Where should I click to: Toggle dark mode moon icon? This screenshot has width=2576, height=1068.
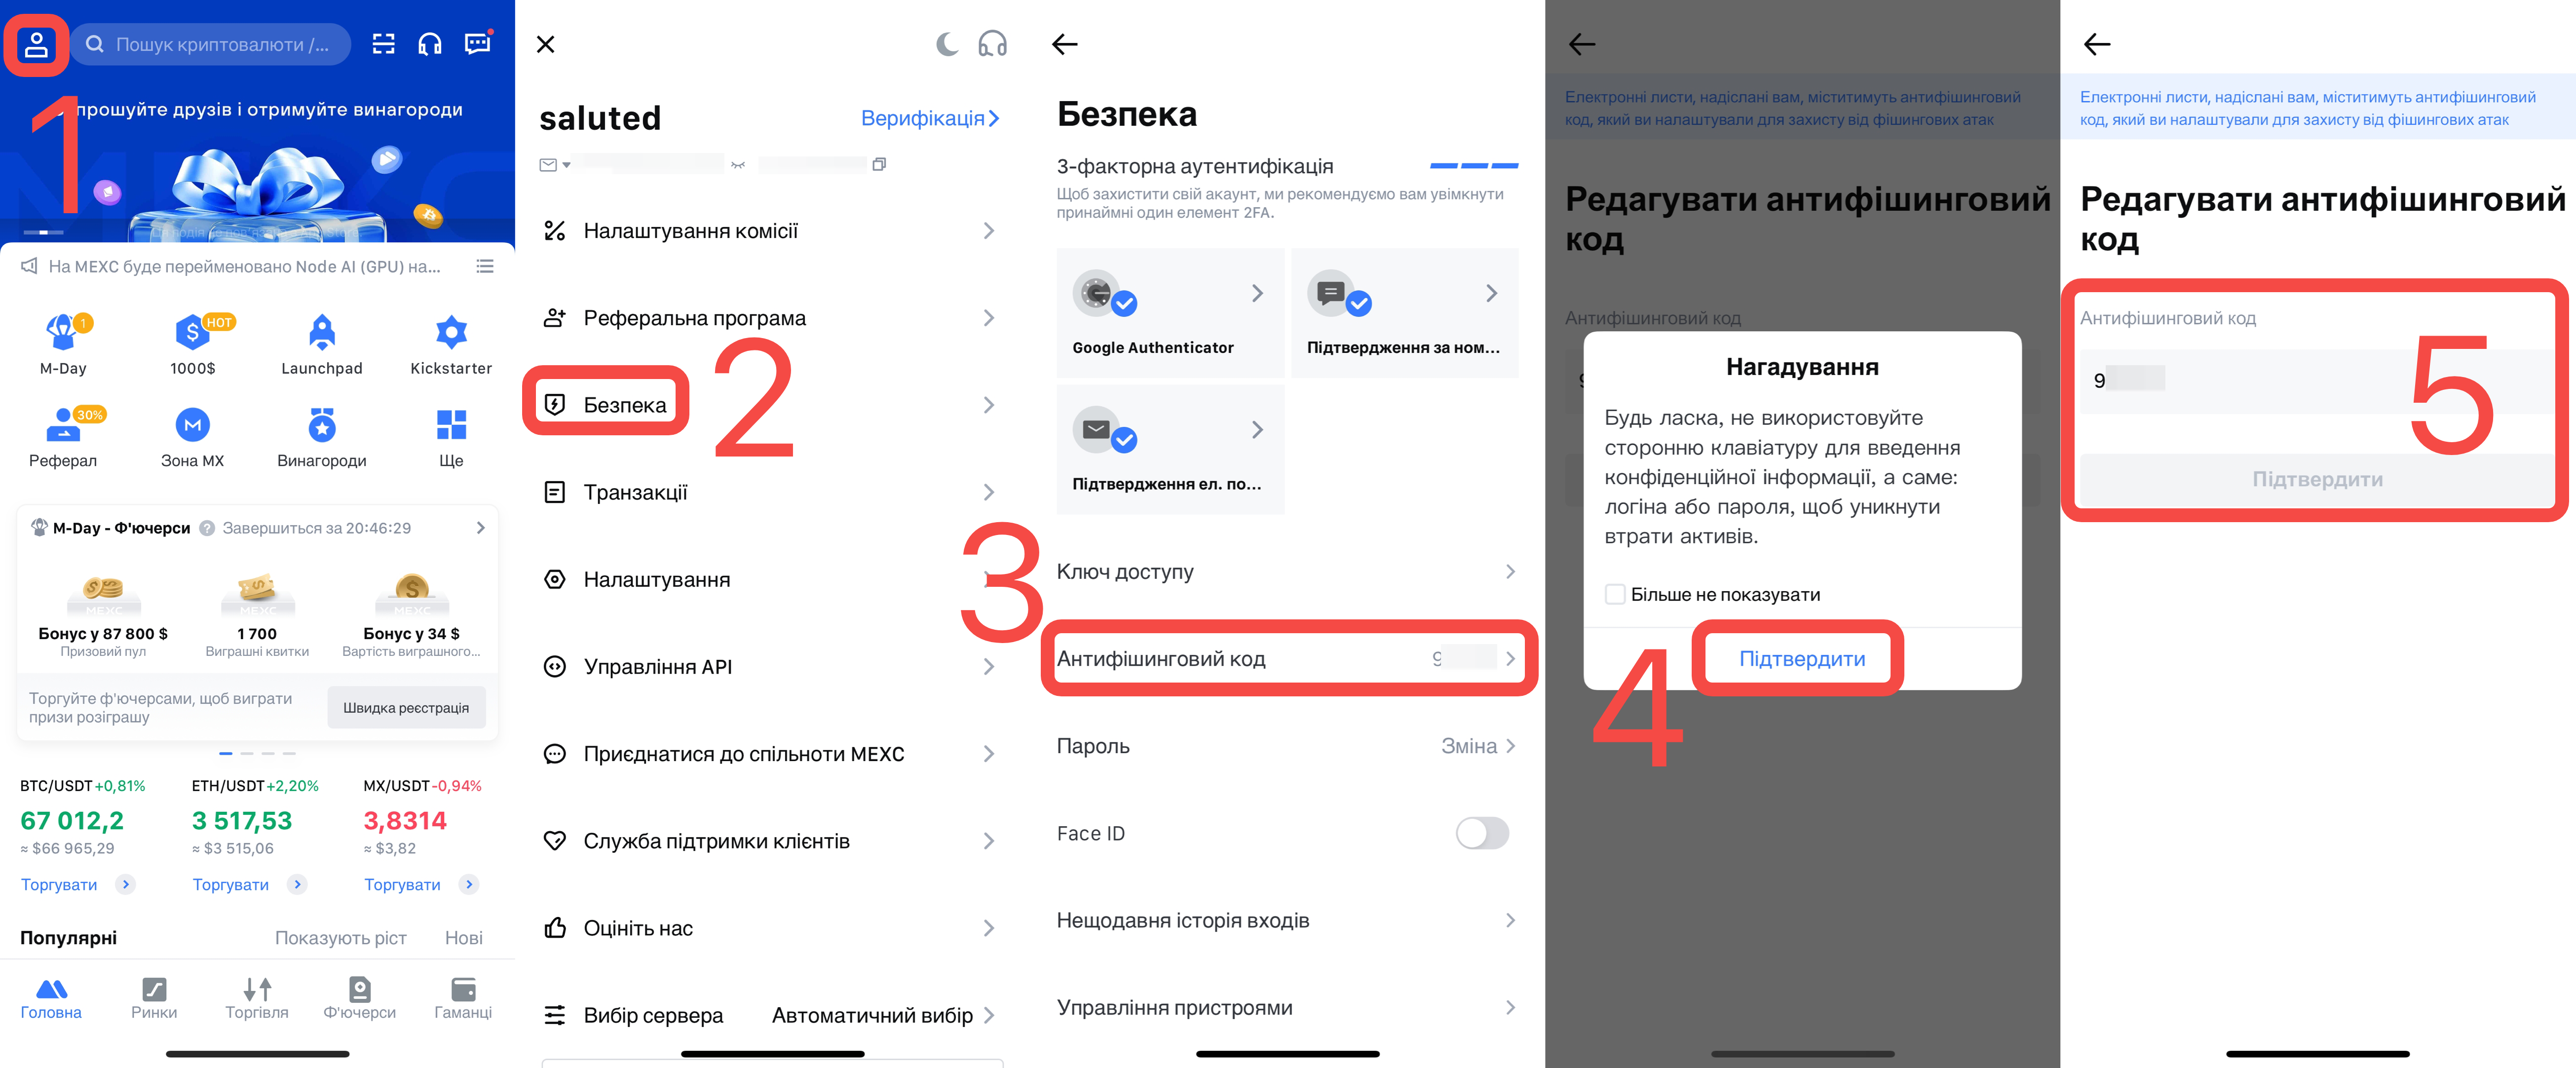click(x=946, y=44)
